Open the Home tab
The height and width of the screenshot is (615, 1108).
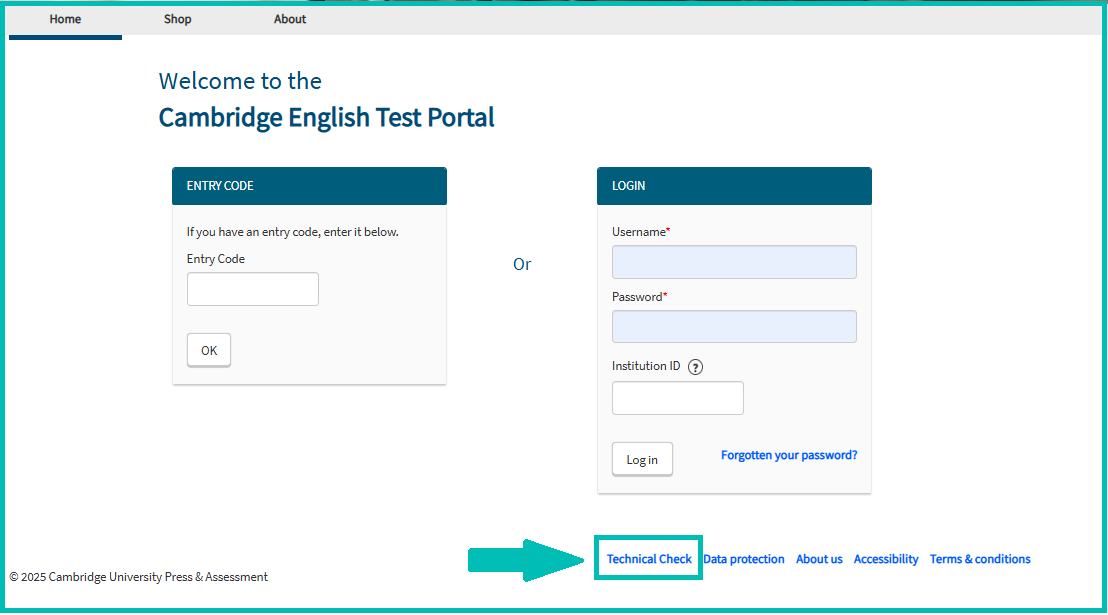65,20
